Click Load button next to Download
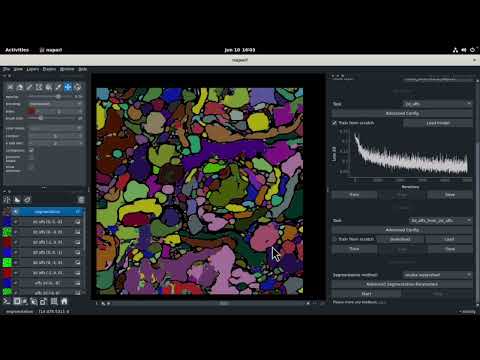 click(449, 239)
